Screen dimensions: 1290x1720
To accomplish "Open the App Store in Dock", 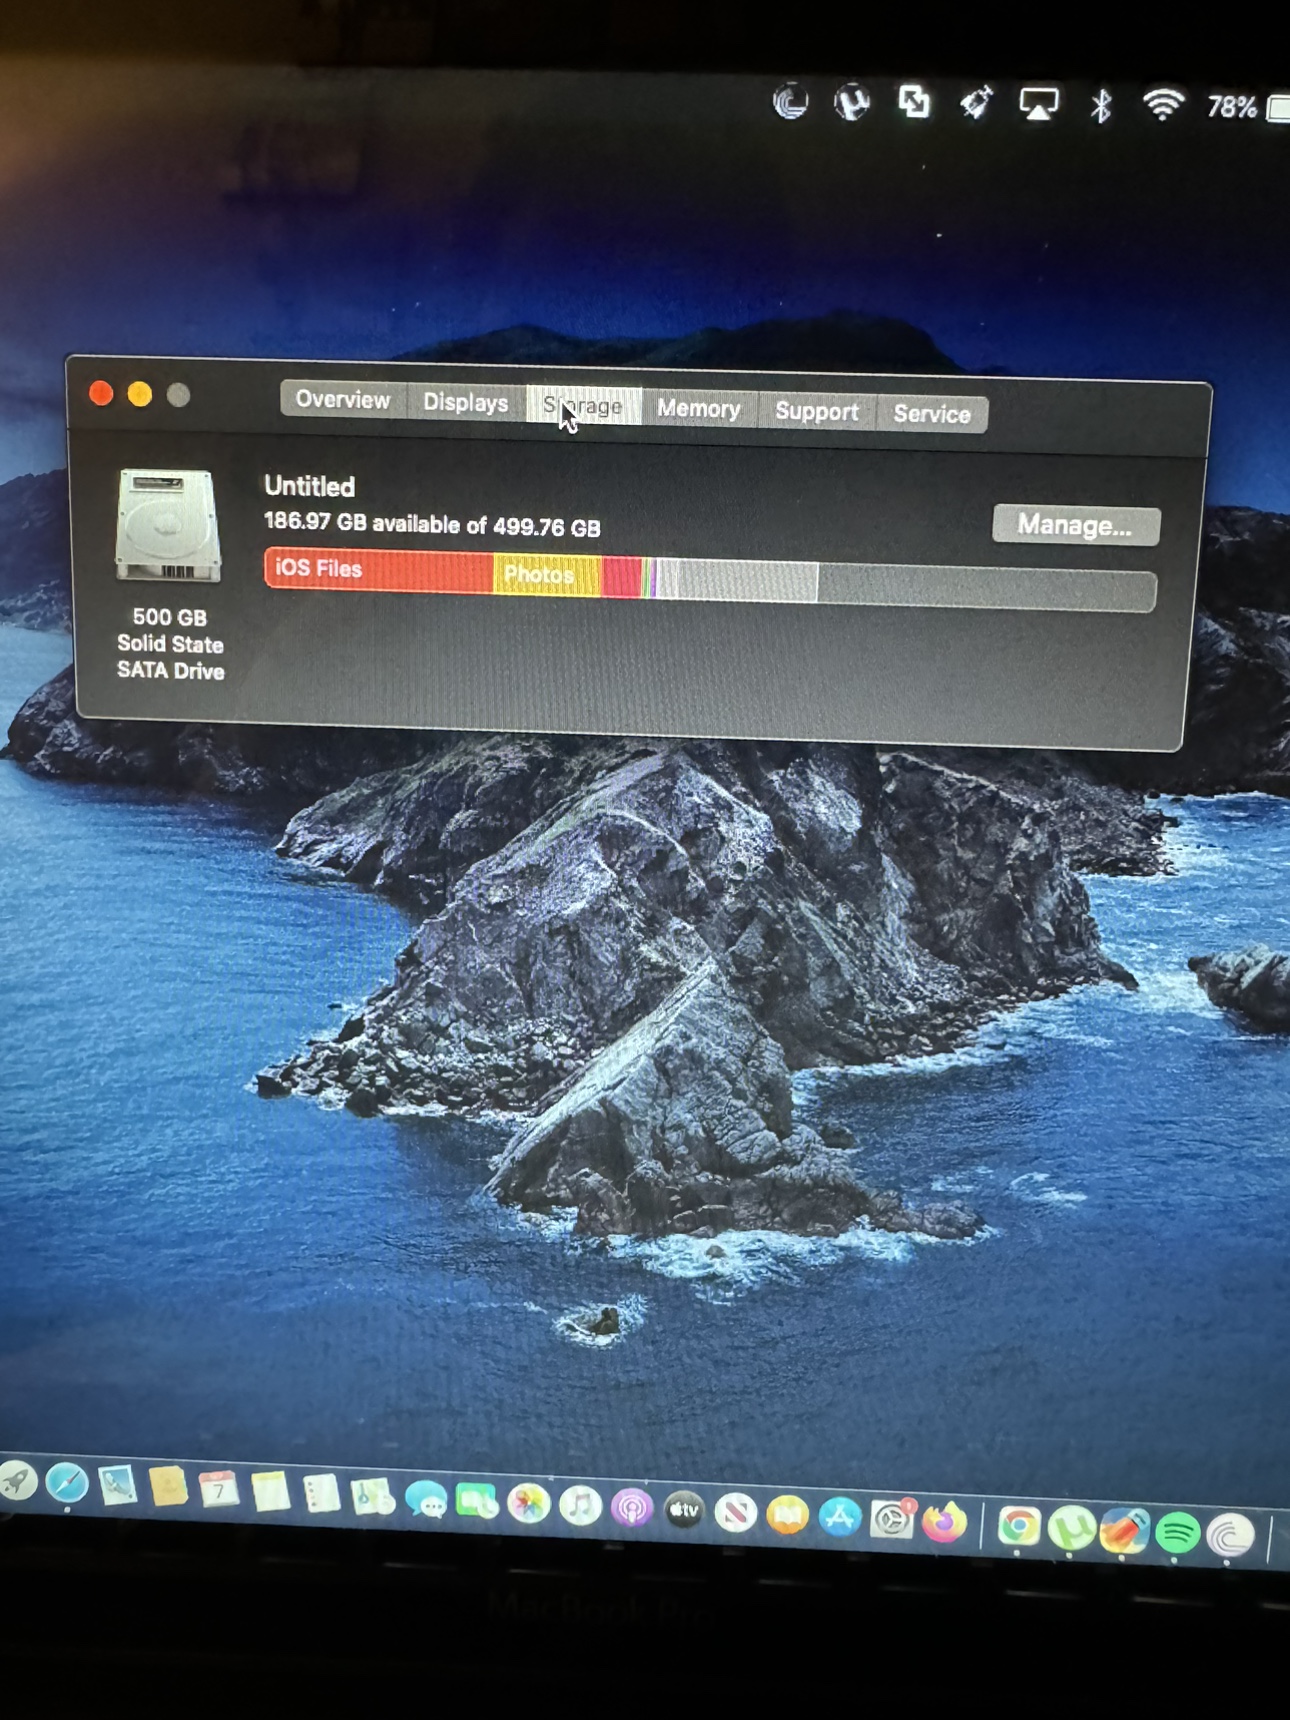I will tap(840, 1517).
